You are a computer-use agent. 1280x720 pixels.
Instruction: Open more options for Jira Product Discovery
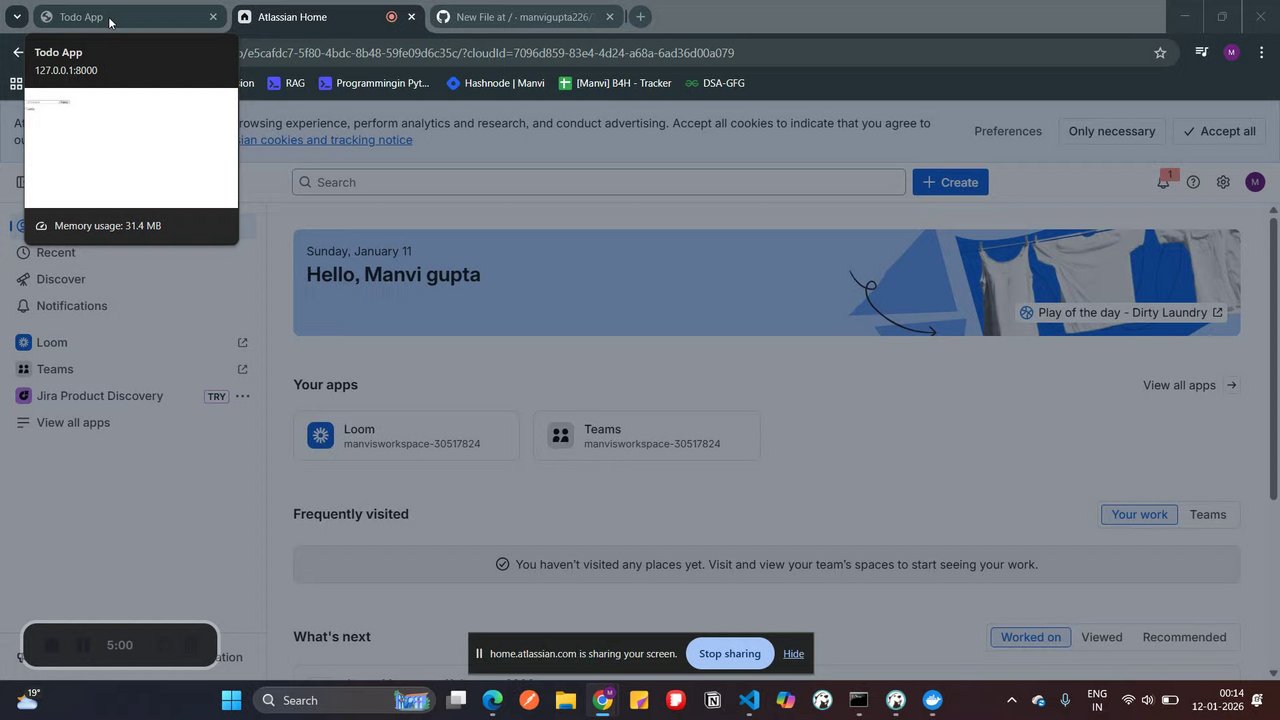point(242,396)
